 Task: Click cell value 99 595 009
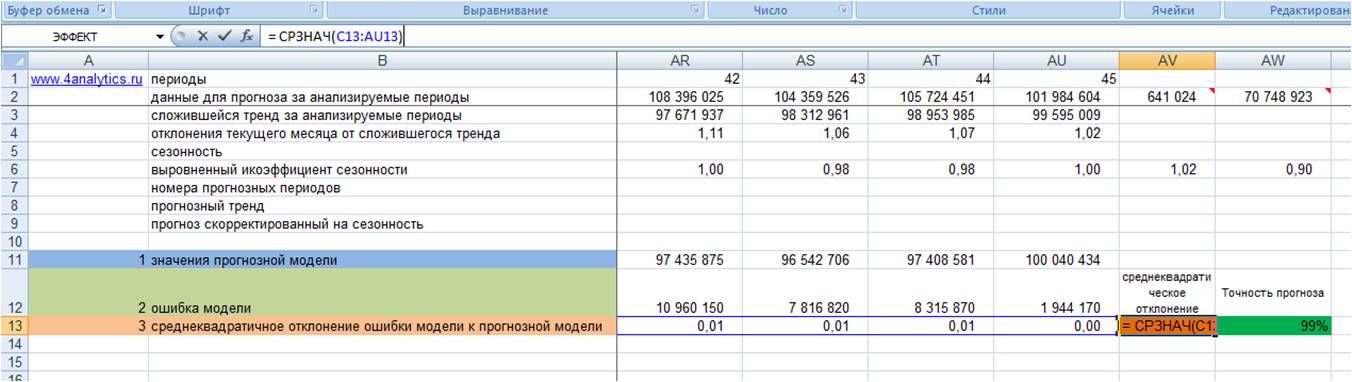[1056, 115]
